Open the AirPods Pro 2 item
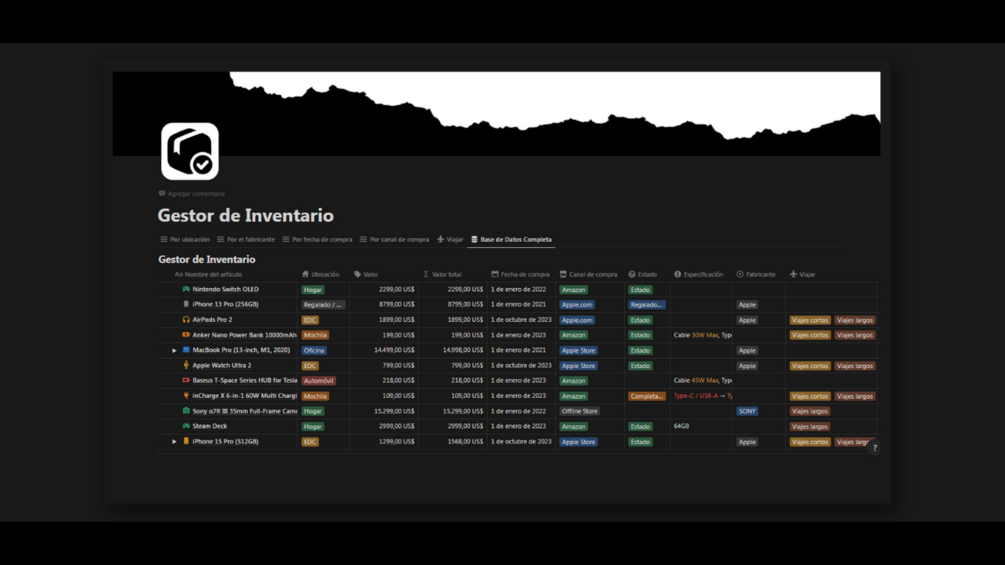1005x565 pixels. click(212, 320)
